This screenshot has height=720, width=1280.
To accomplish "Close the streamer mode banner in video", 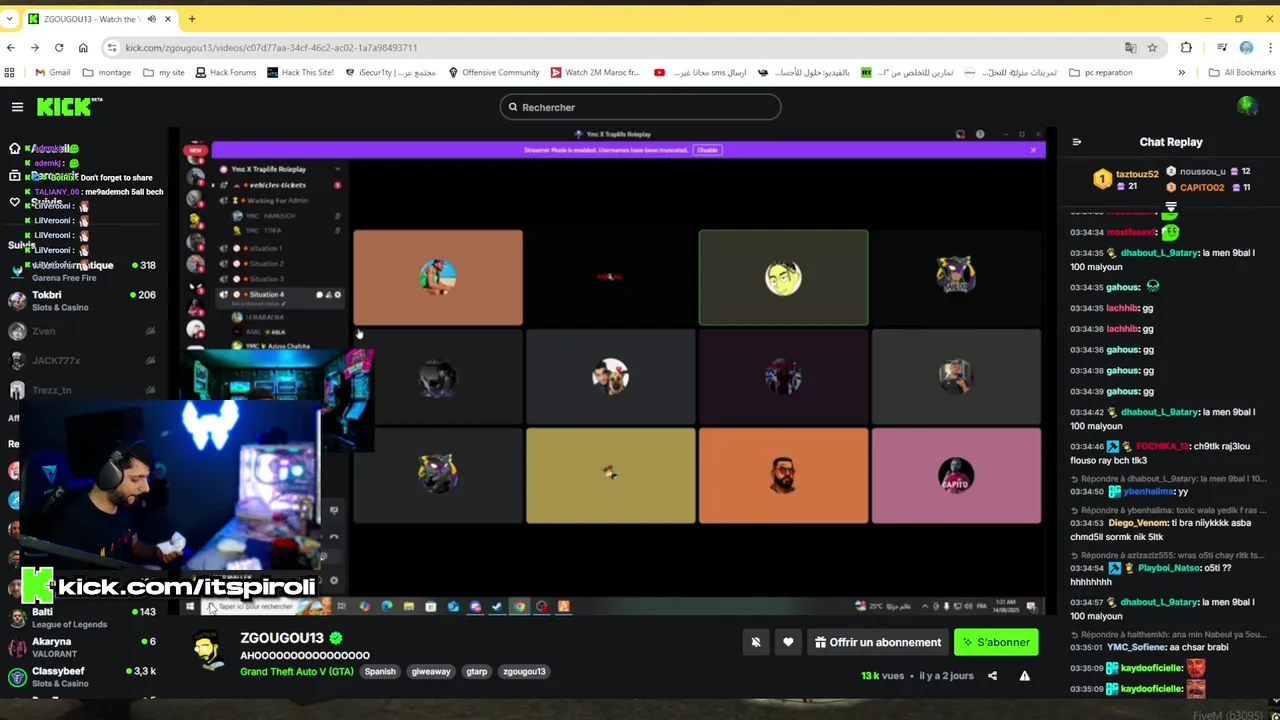I will click(1033, 150).
